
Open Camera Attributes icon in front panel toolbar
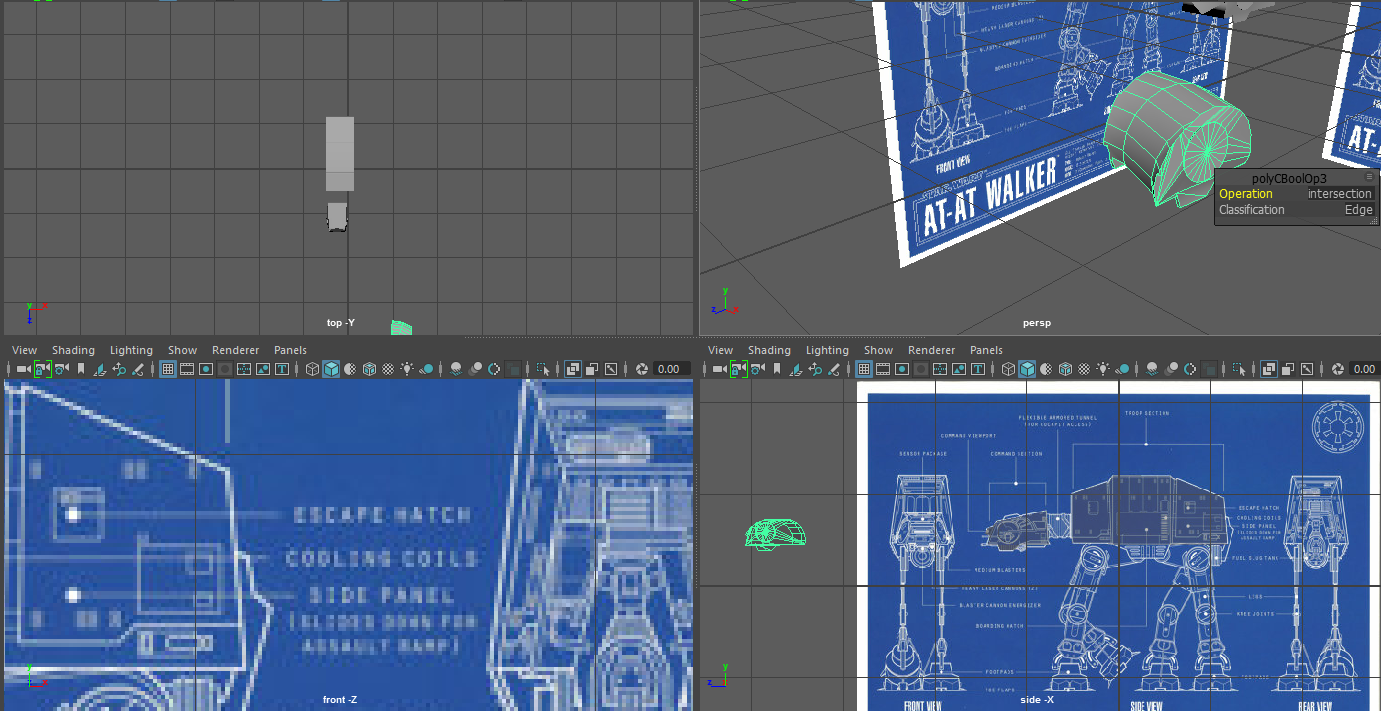pos(62,369)
